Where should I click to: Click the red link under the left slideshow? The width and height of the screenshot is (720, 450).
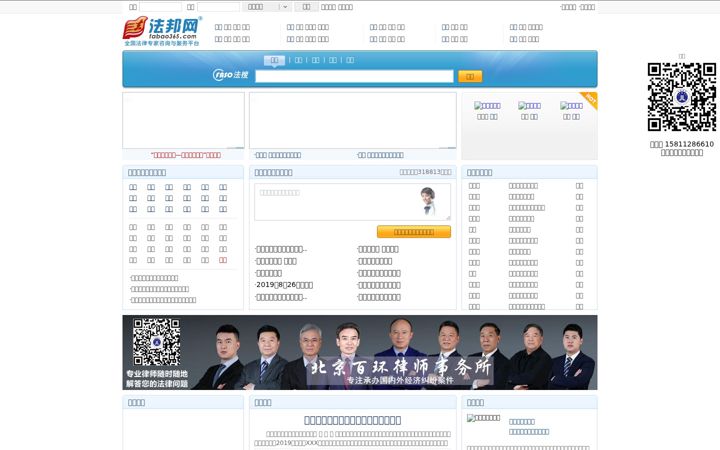pos(186,155)
